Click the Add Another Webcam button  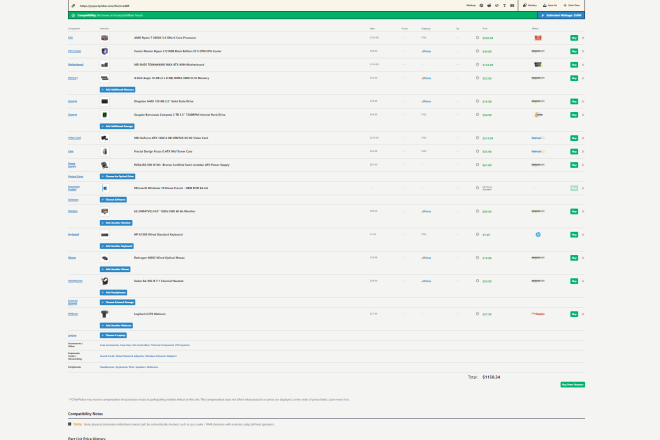tap(116, 325)
